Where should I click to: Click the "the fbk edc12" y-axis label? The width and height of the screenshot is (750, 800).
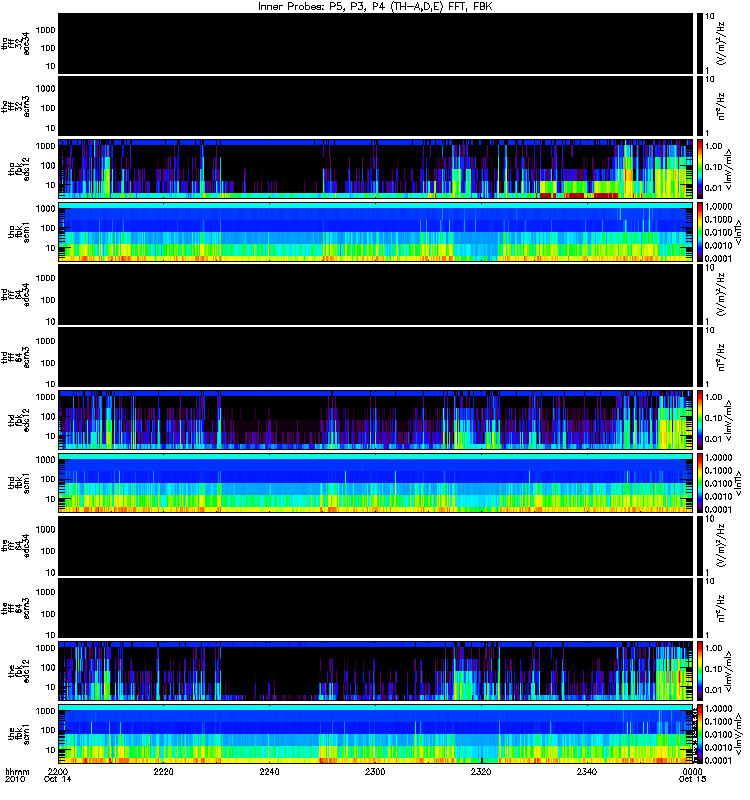tap(19, 671)
